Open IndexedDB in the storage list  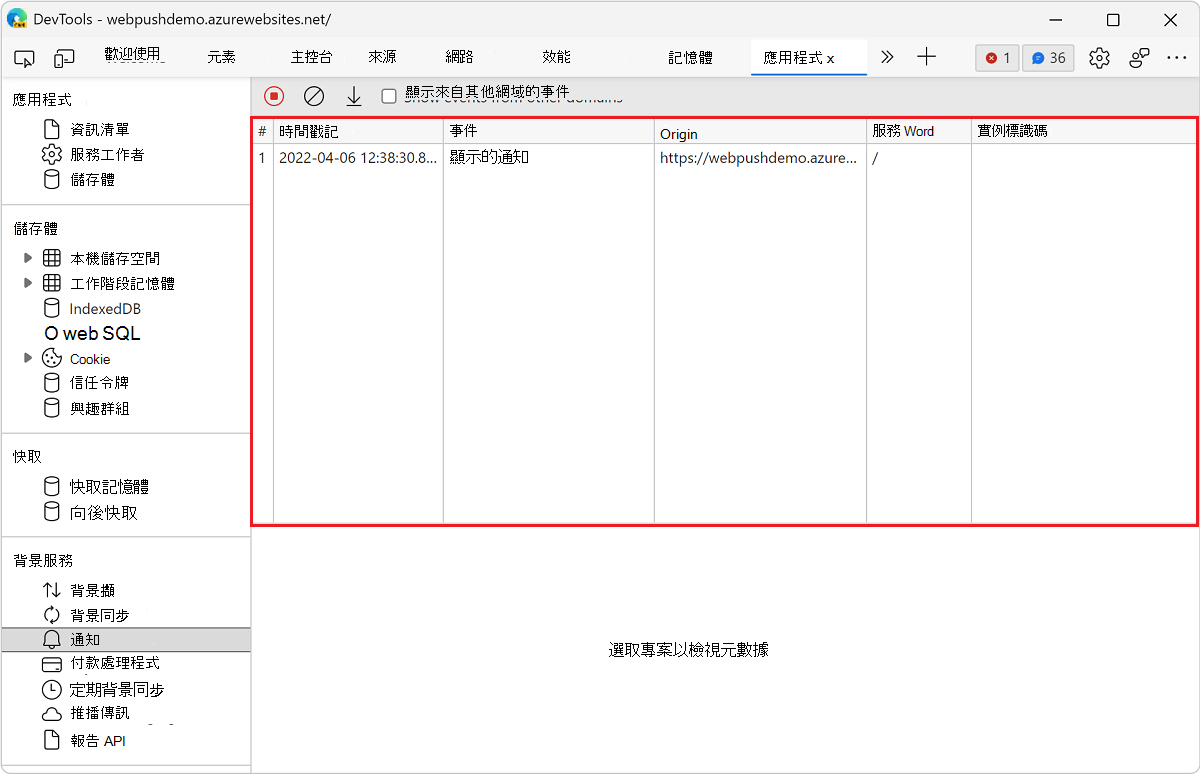[x=105, y=308]
